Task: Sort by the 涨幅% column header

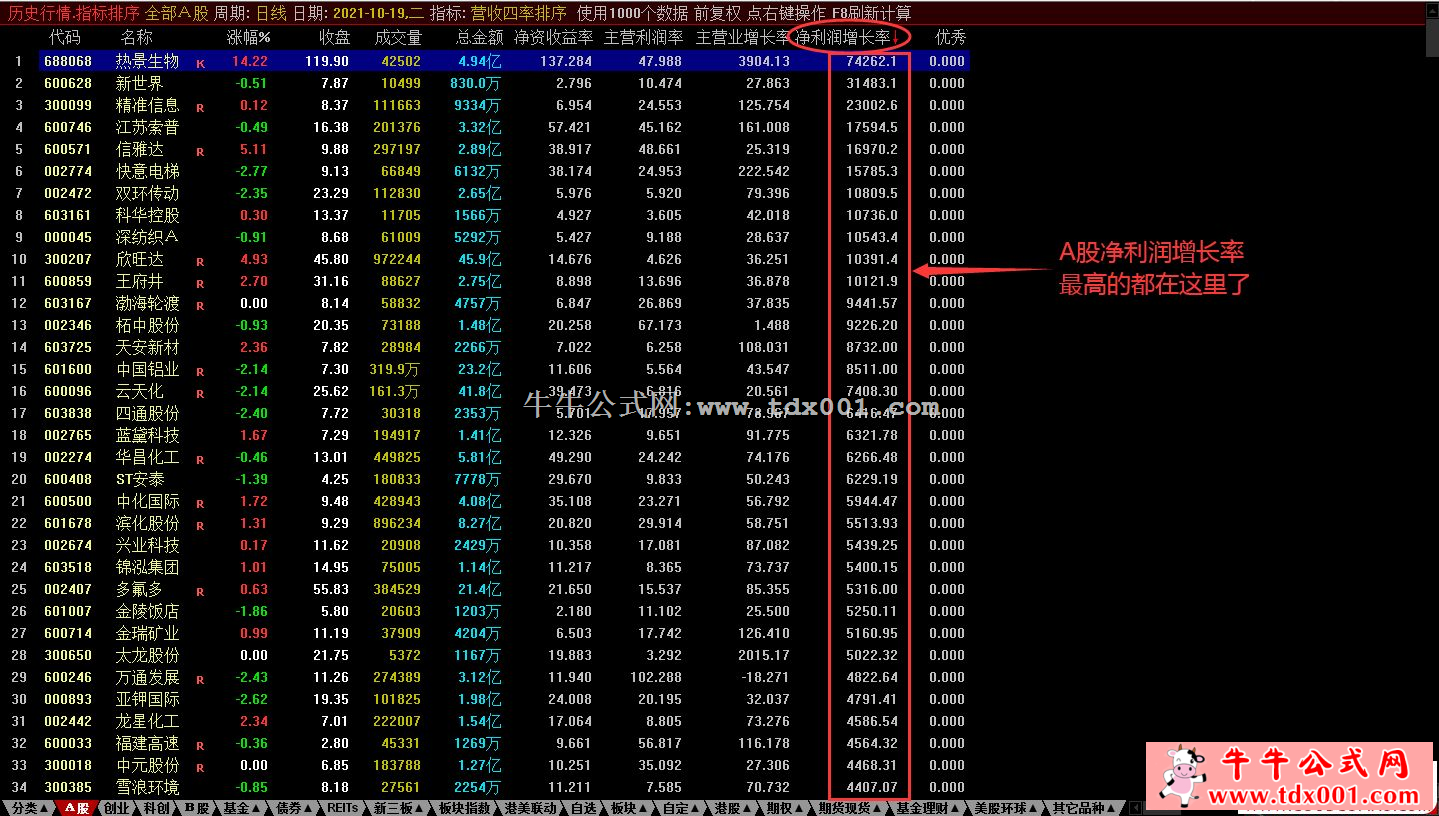Action: tap(249, 38)
